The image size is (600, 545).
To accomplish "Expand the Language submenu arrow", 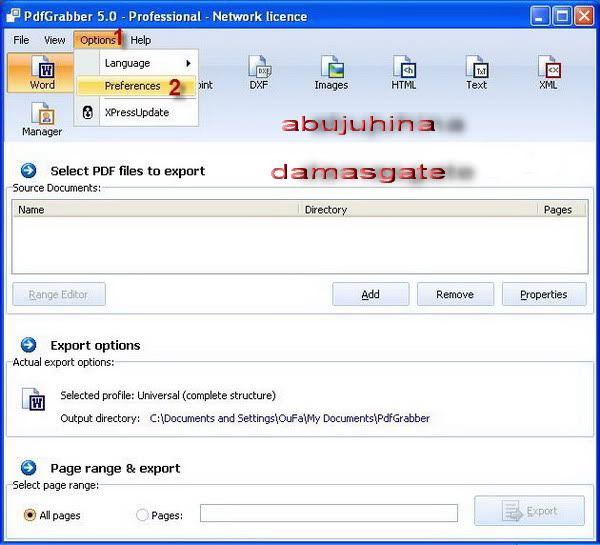I will click(188, 63).
